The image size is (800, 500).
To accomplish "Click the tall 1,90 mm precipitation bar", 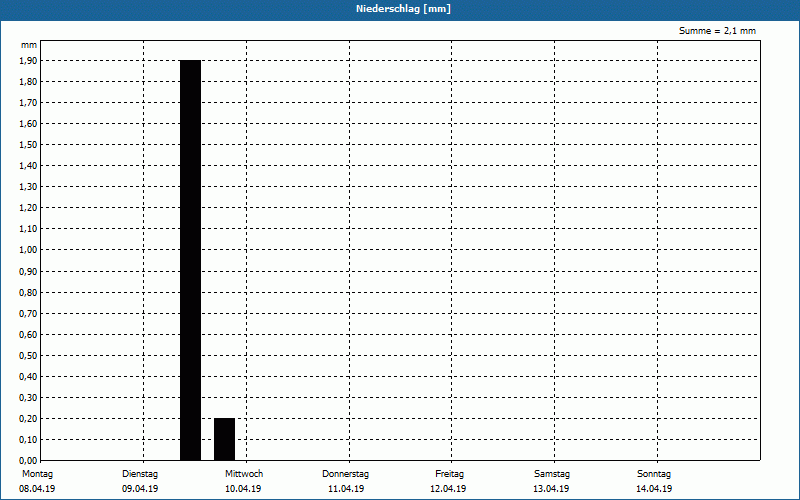I will pos(190,260).
